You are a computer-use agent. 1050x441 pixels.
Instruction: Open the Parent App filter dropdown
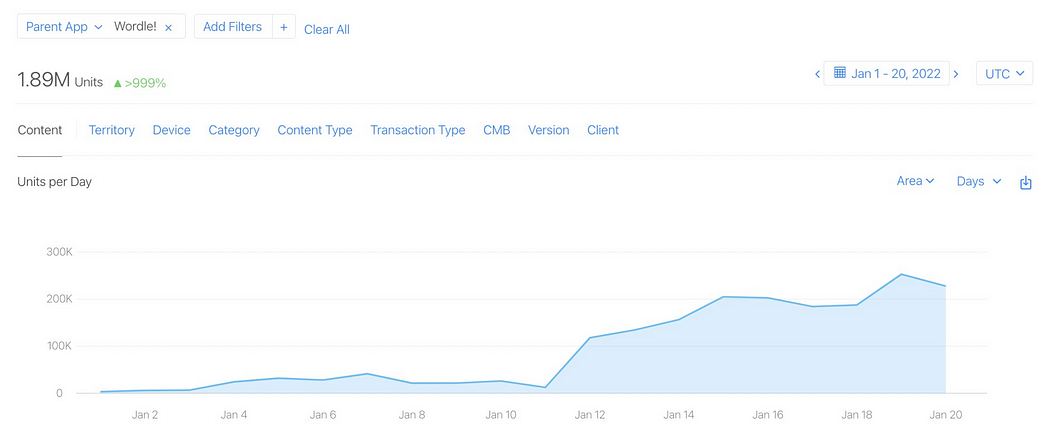pyautogui.click(x=64, y=27)
